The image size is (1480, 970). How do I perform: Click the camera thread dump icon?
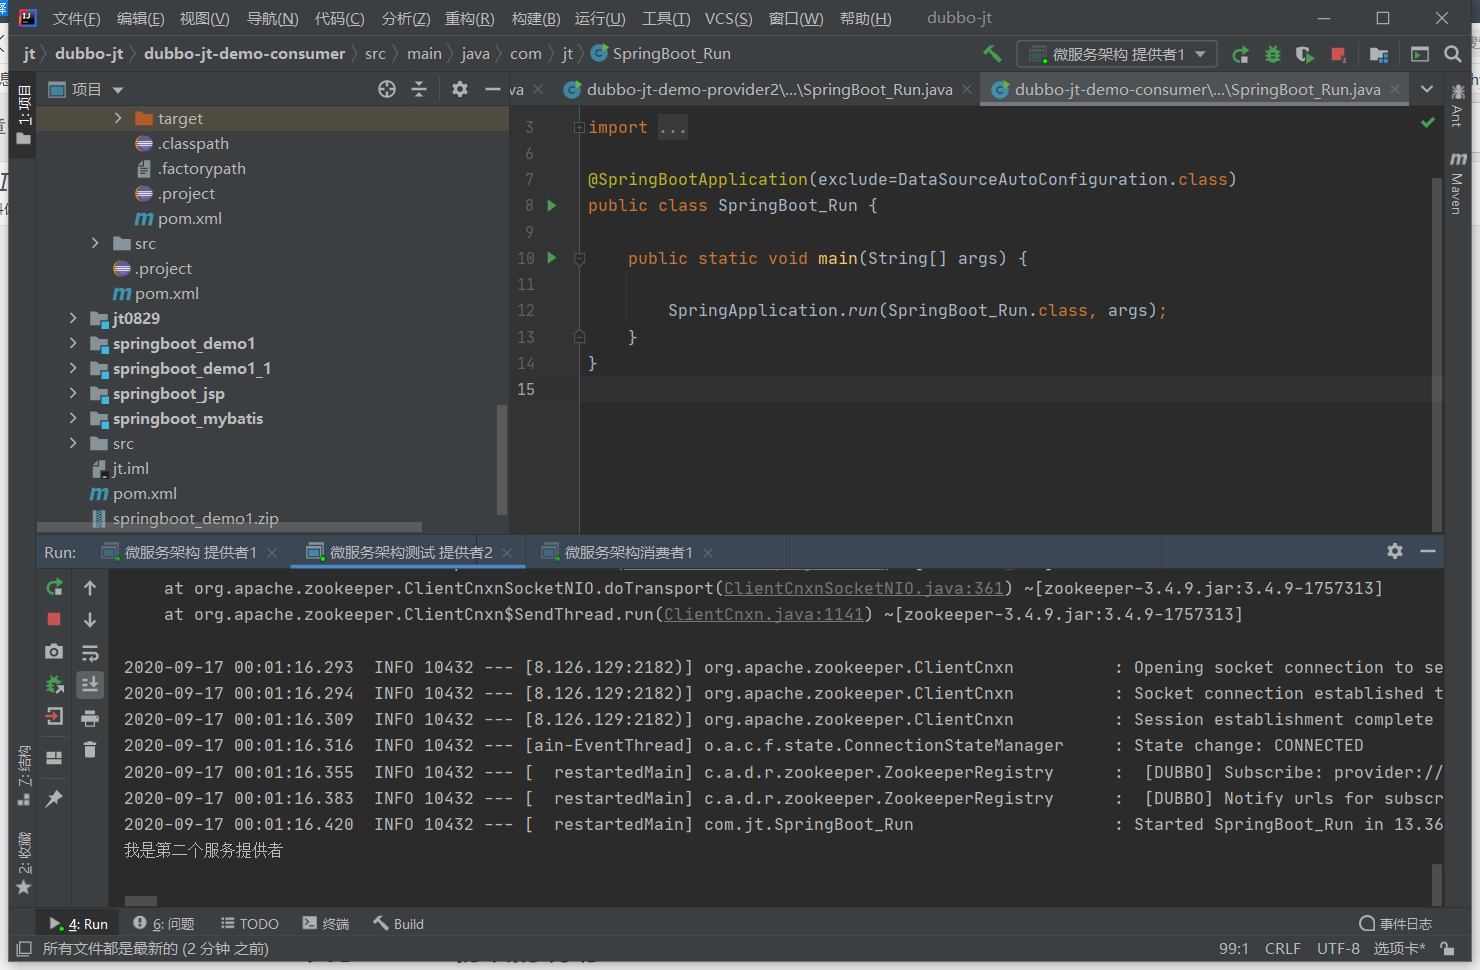tap(54, 651)
